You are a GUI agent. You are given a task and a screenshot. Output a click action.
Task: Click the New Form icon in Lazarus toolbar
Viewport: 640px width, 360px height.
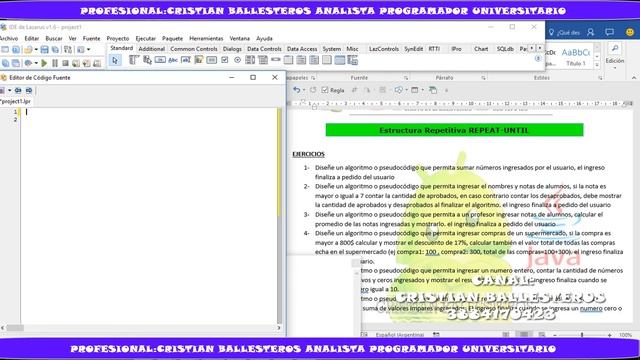[16, 49]
